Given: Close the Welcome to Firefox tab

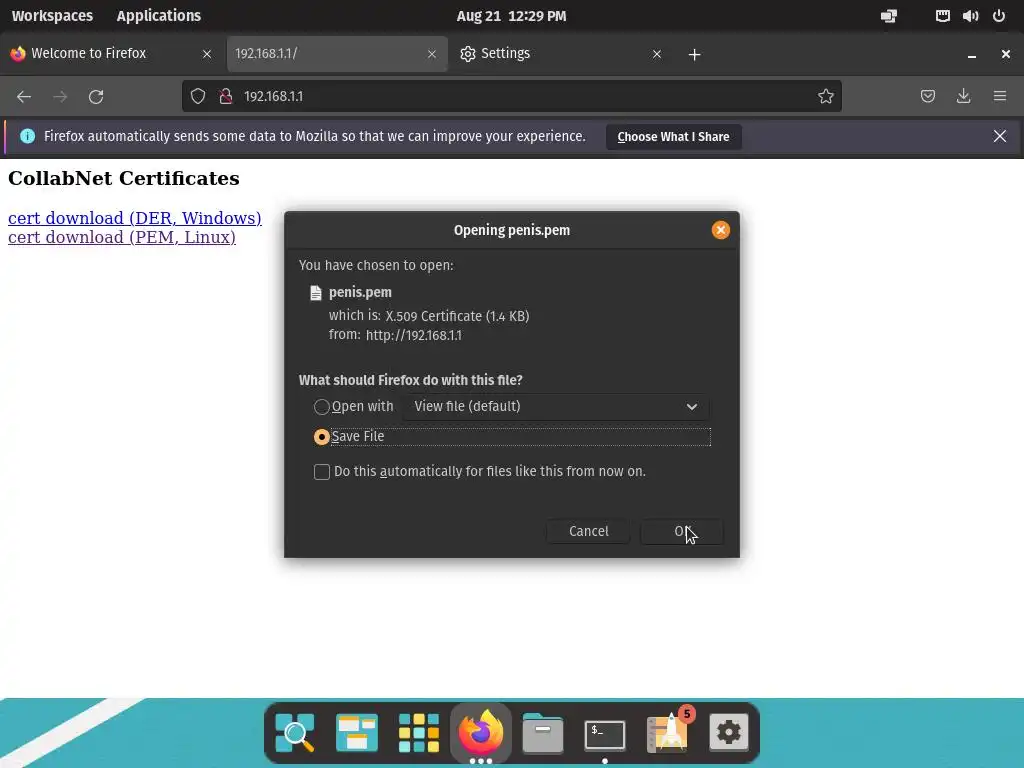Looking at the screenshot, I should click(207, 54).
